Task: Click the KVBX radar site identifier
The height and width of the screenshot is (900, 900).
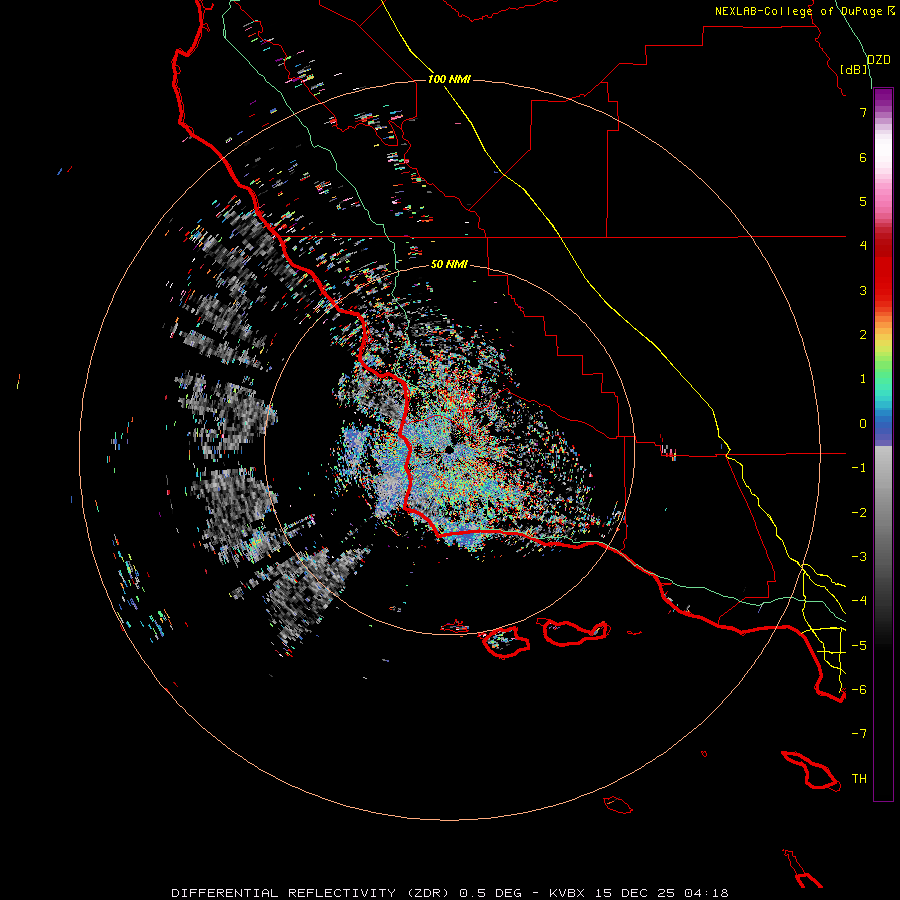Action: coord(568,893)
